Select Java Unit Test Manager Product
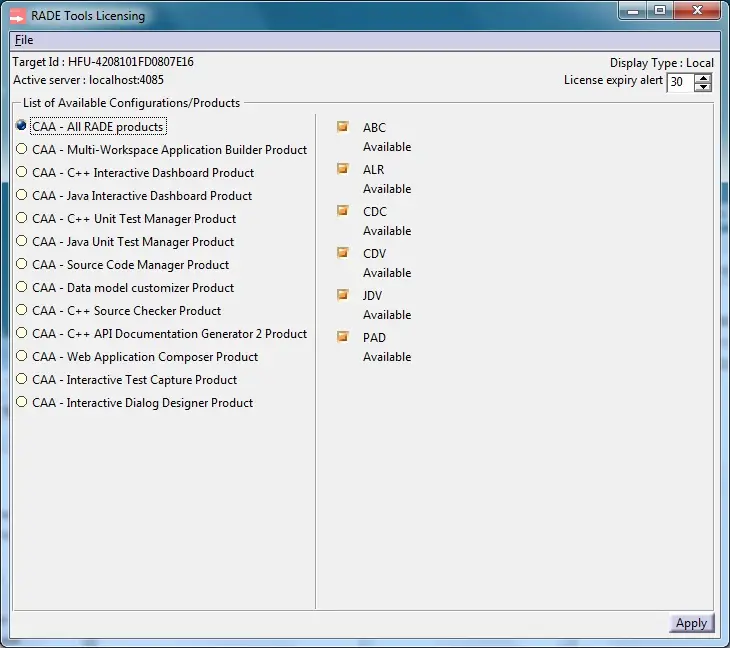Screen dimensions: 730x648 coord(21,241)
